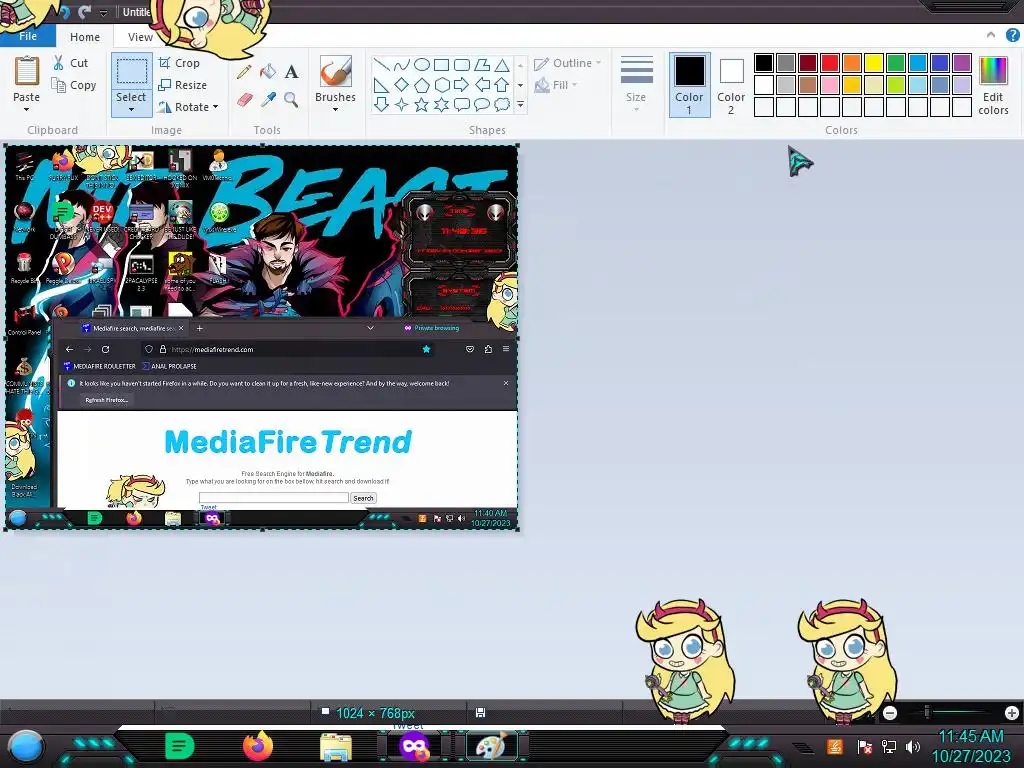The height and width of the screenshot is (768, 1024).
Task: Choose the Four-point star shape
Action: 402,104
